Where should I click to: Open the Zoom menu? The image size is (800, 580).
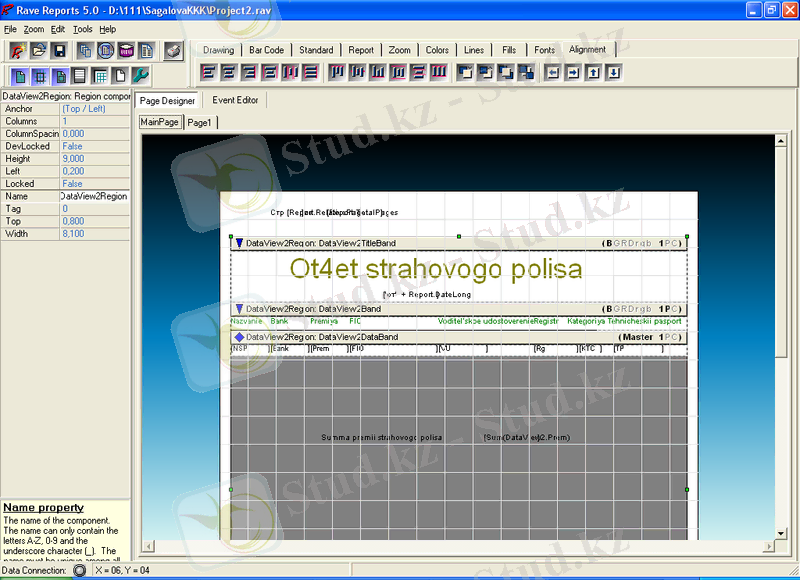[x=34, y=29]
